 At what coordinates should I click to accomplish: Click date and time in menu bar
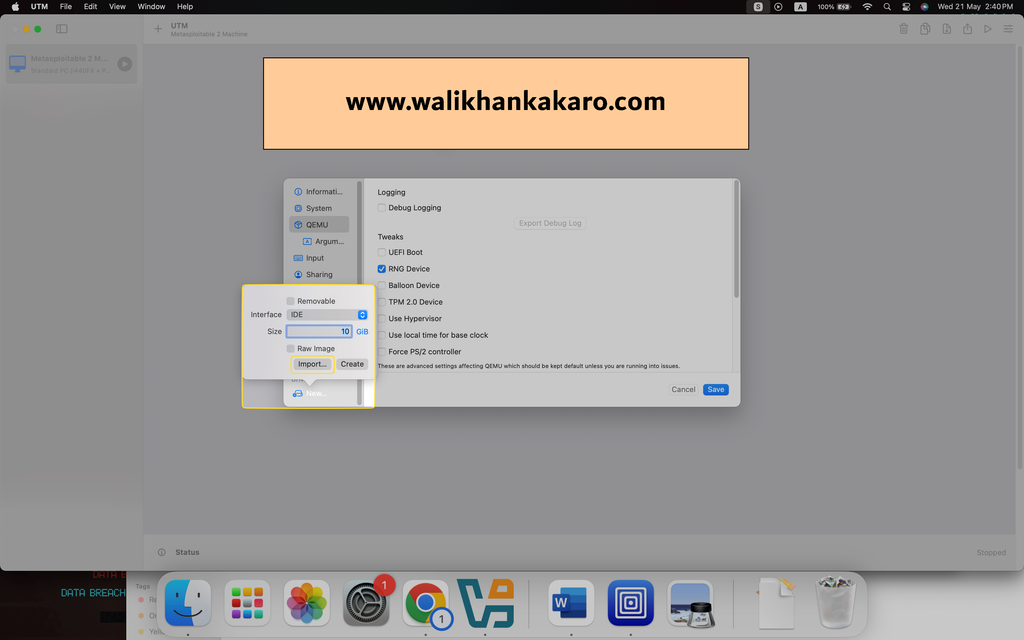975,7
